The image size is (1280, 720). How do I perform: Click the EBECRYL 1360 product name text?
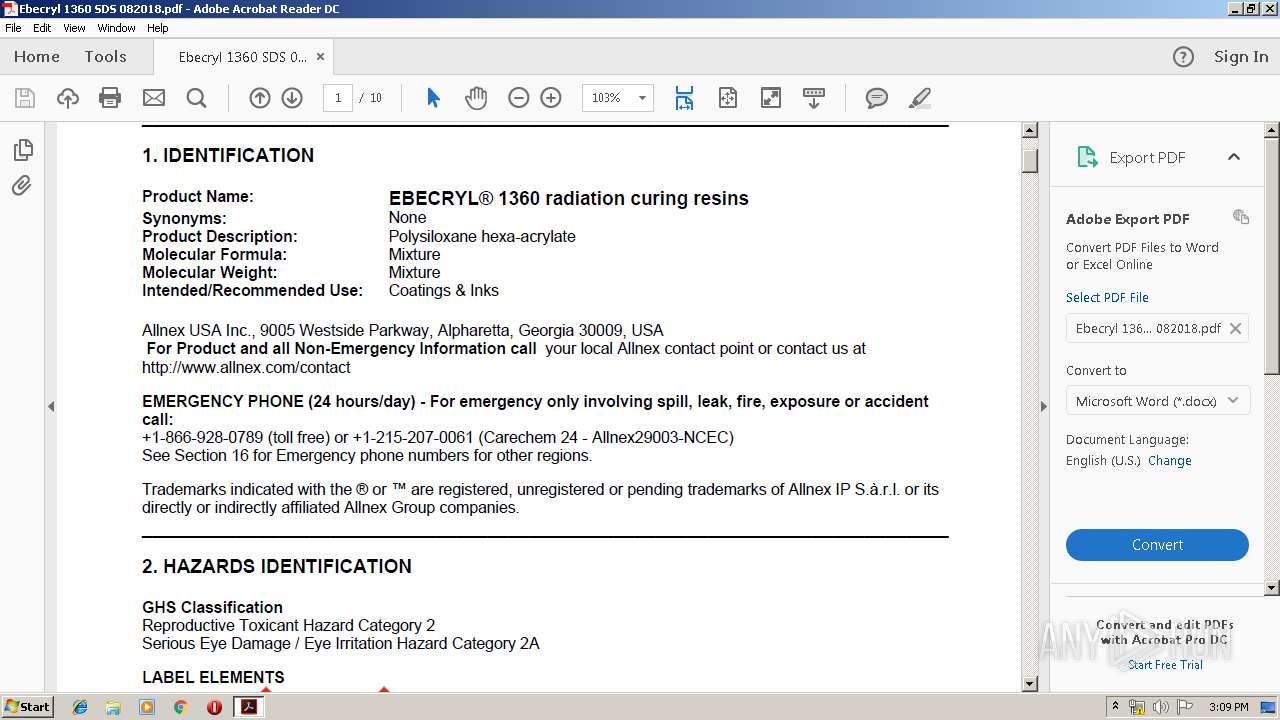(568, 198)
